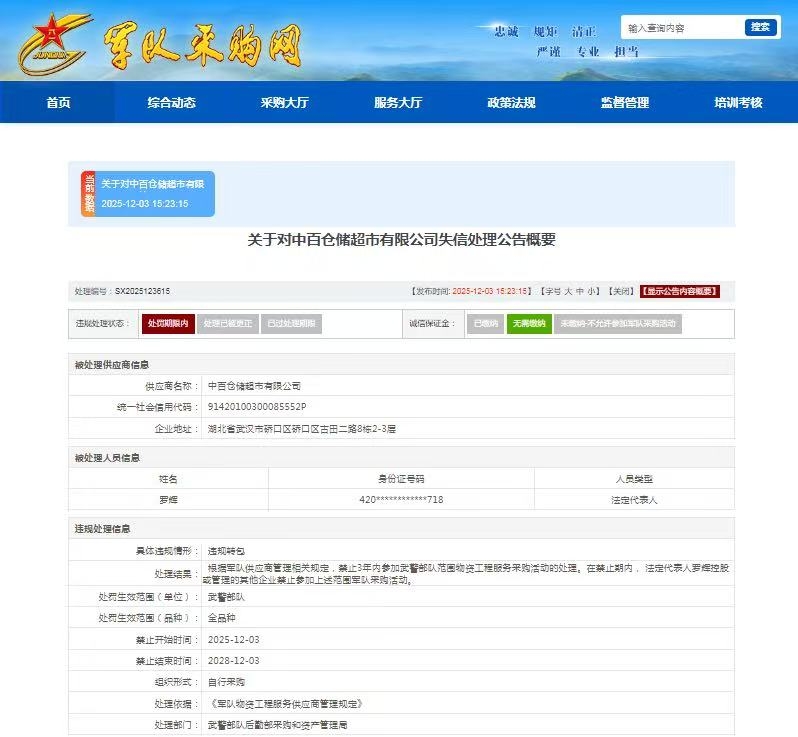Click the announcement title 关于对中百仓储超市有限公司失信处理公告概要
Screen dimensions: 798x737
(402, 240)
